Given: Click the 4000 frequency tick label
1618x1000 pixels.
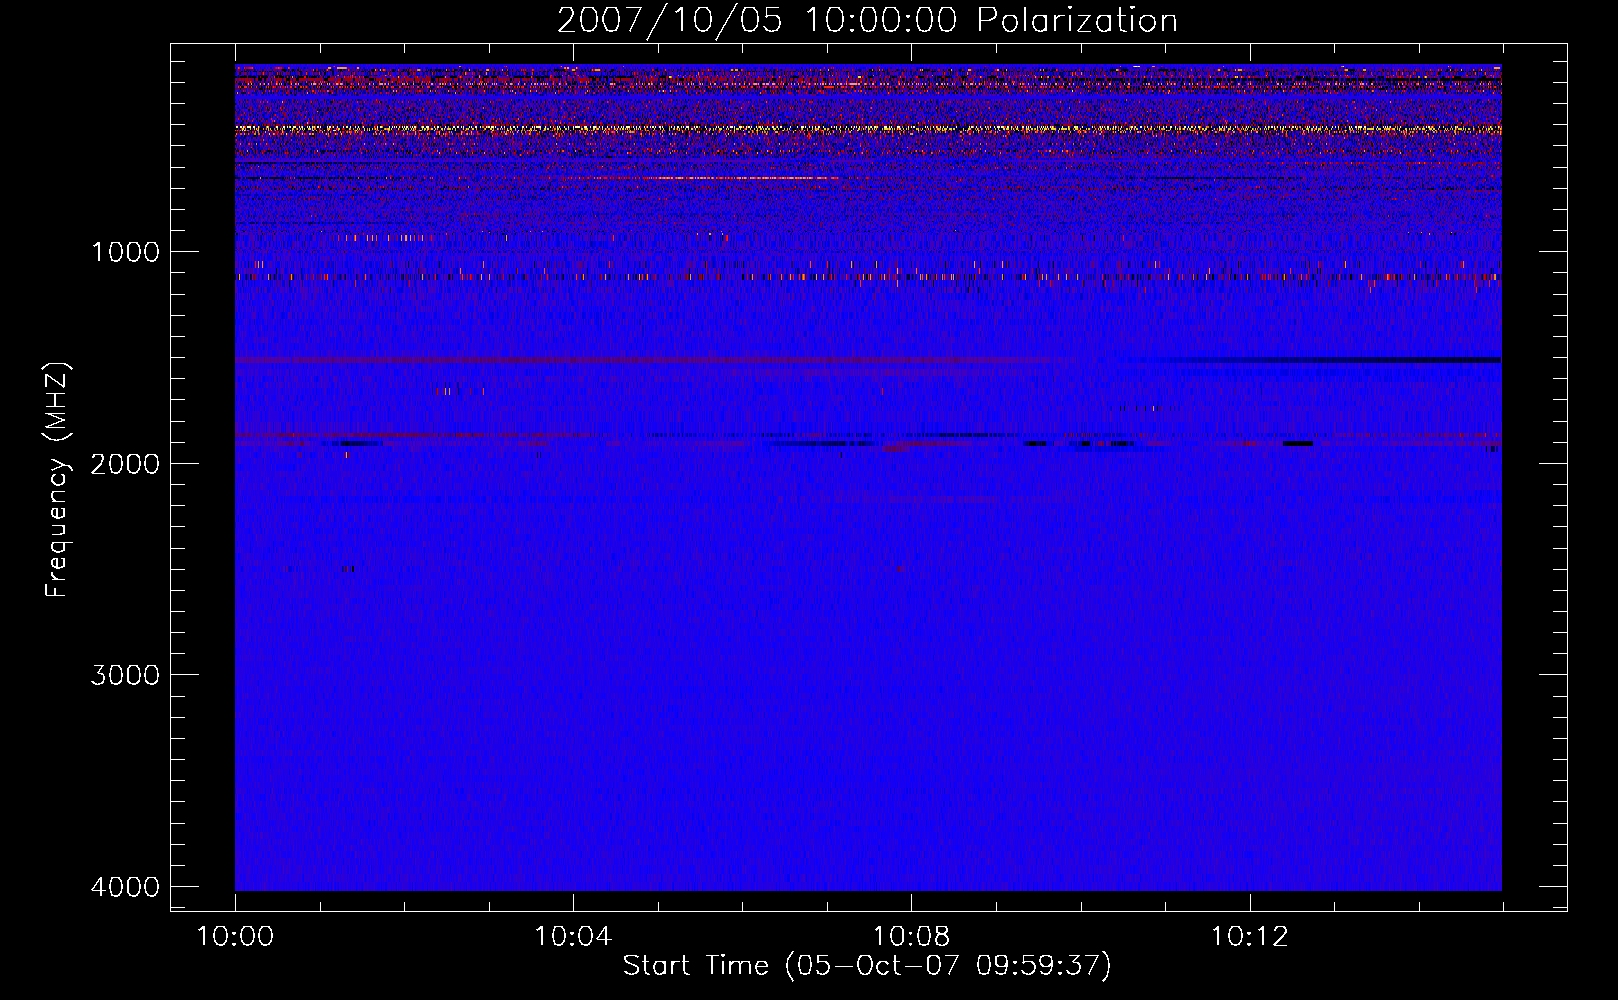Looking at the screenshot, I should coord(125,887).
